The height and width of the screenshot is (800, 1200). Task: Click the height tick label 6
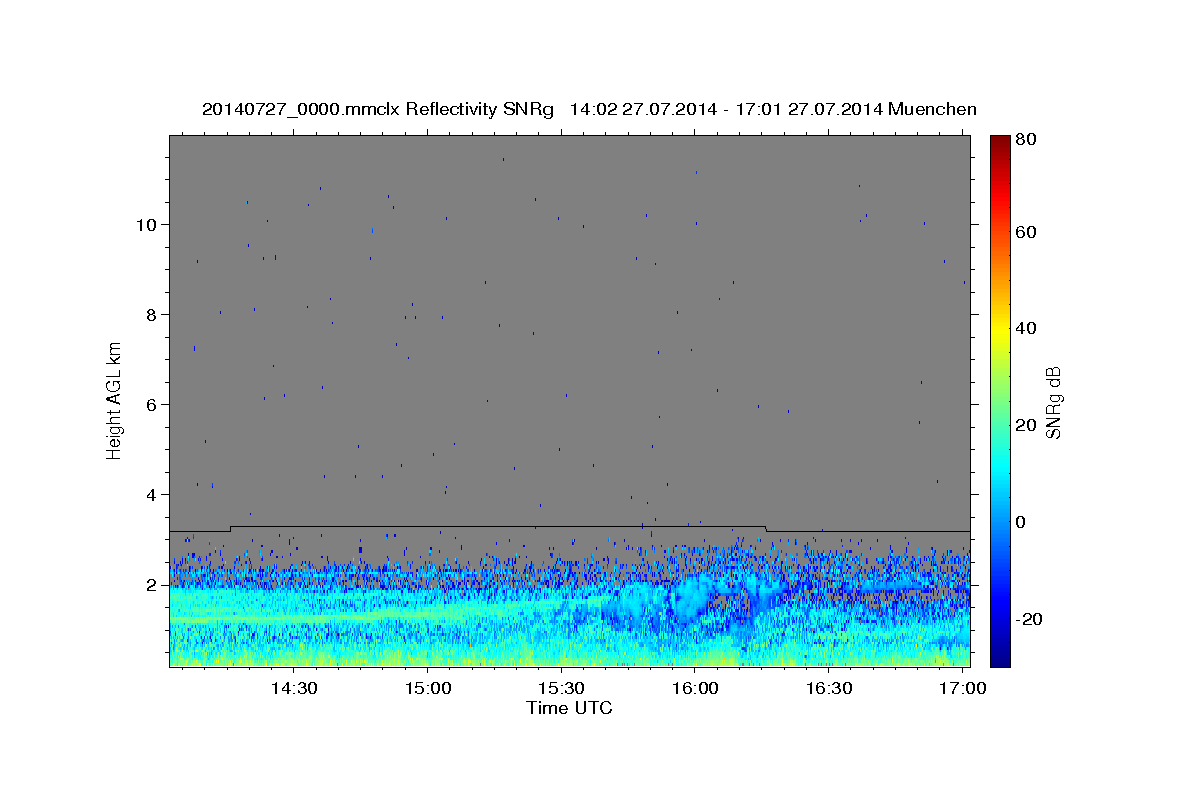153,404
